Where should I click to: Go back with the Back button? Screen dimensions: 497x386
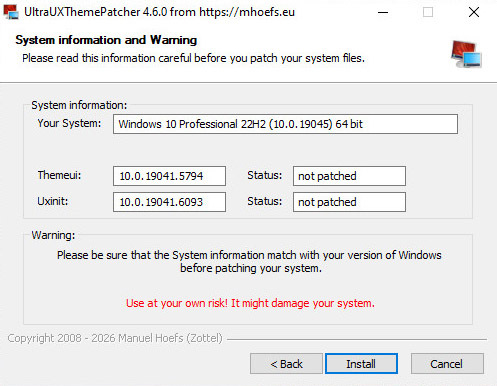point(286,364)
